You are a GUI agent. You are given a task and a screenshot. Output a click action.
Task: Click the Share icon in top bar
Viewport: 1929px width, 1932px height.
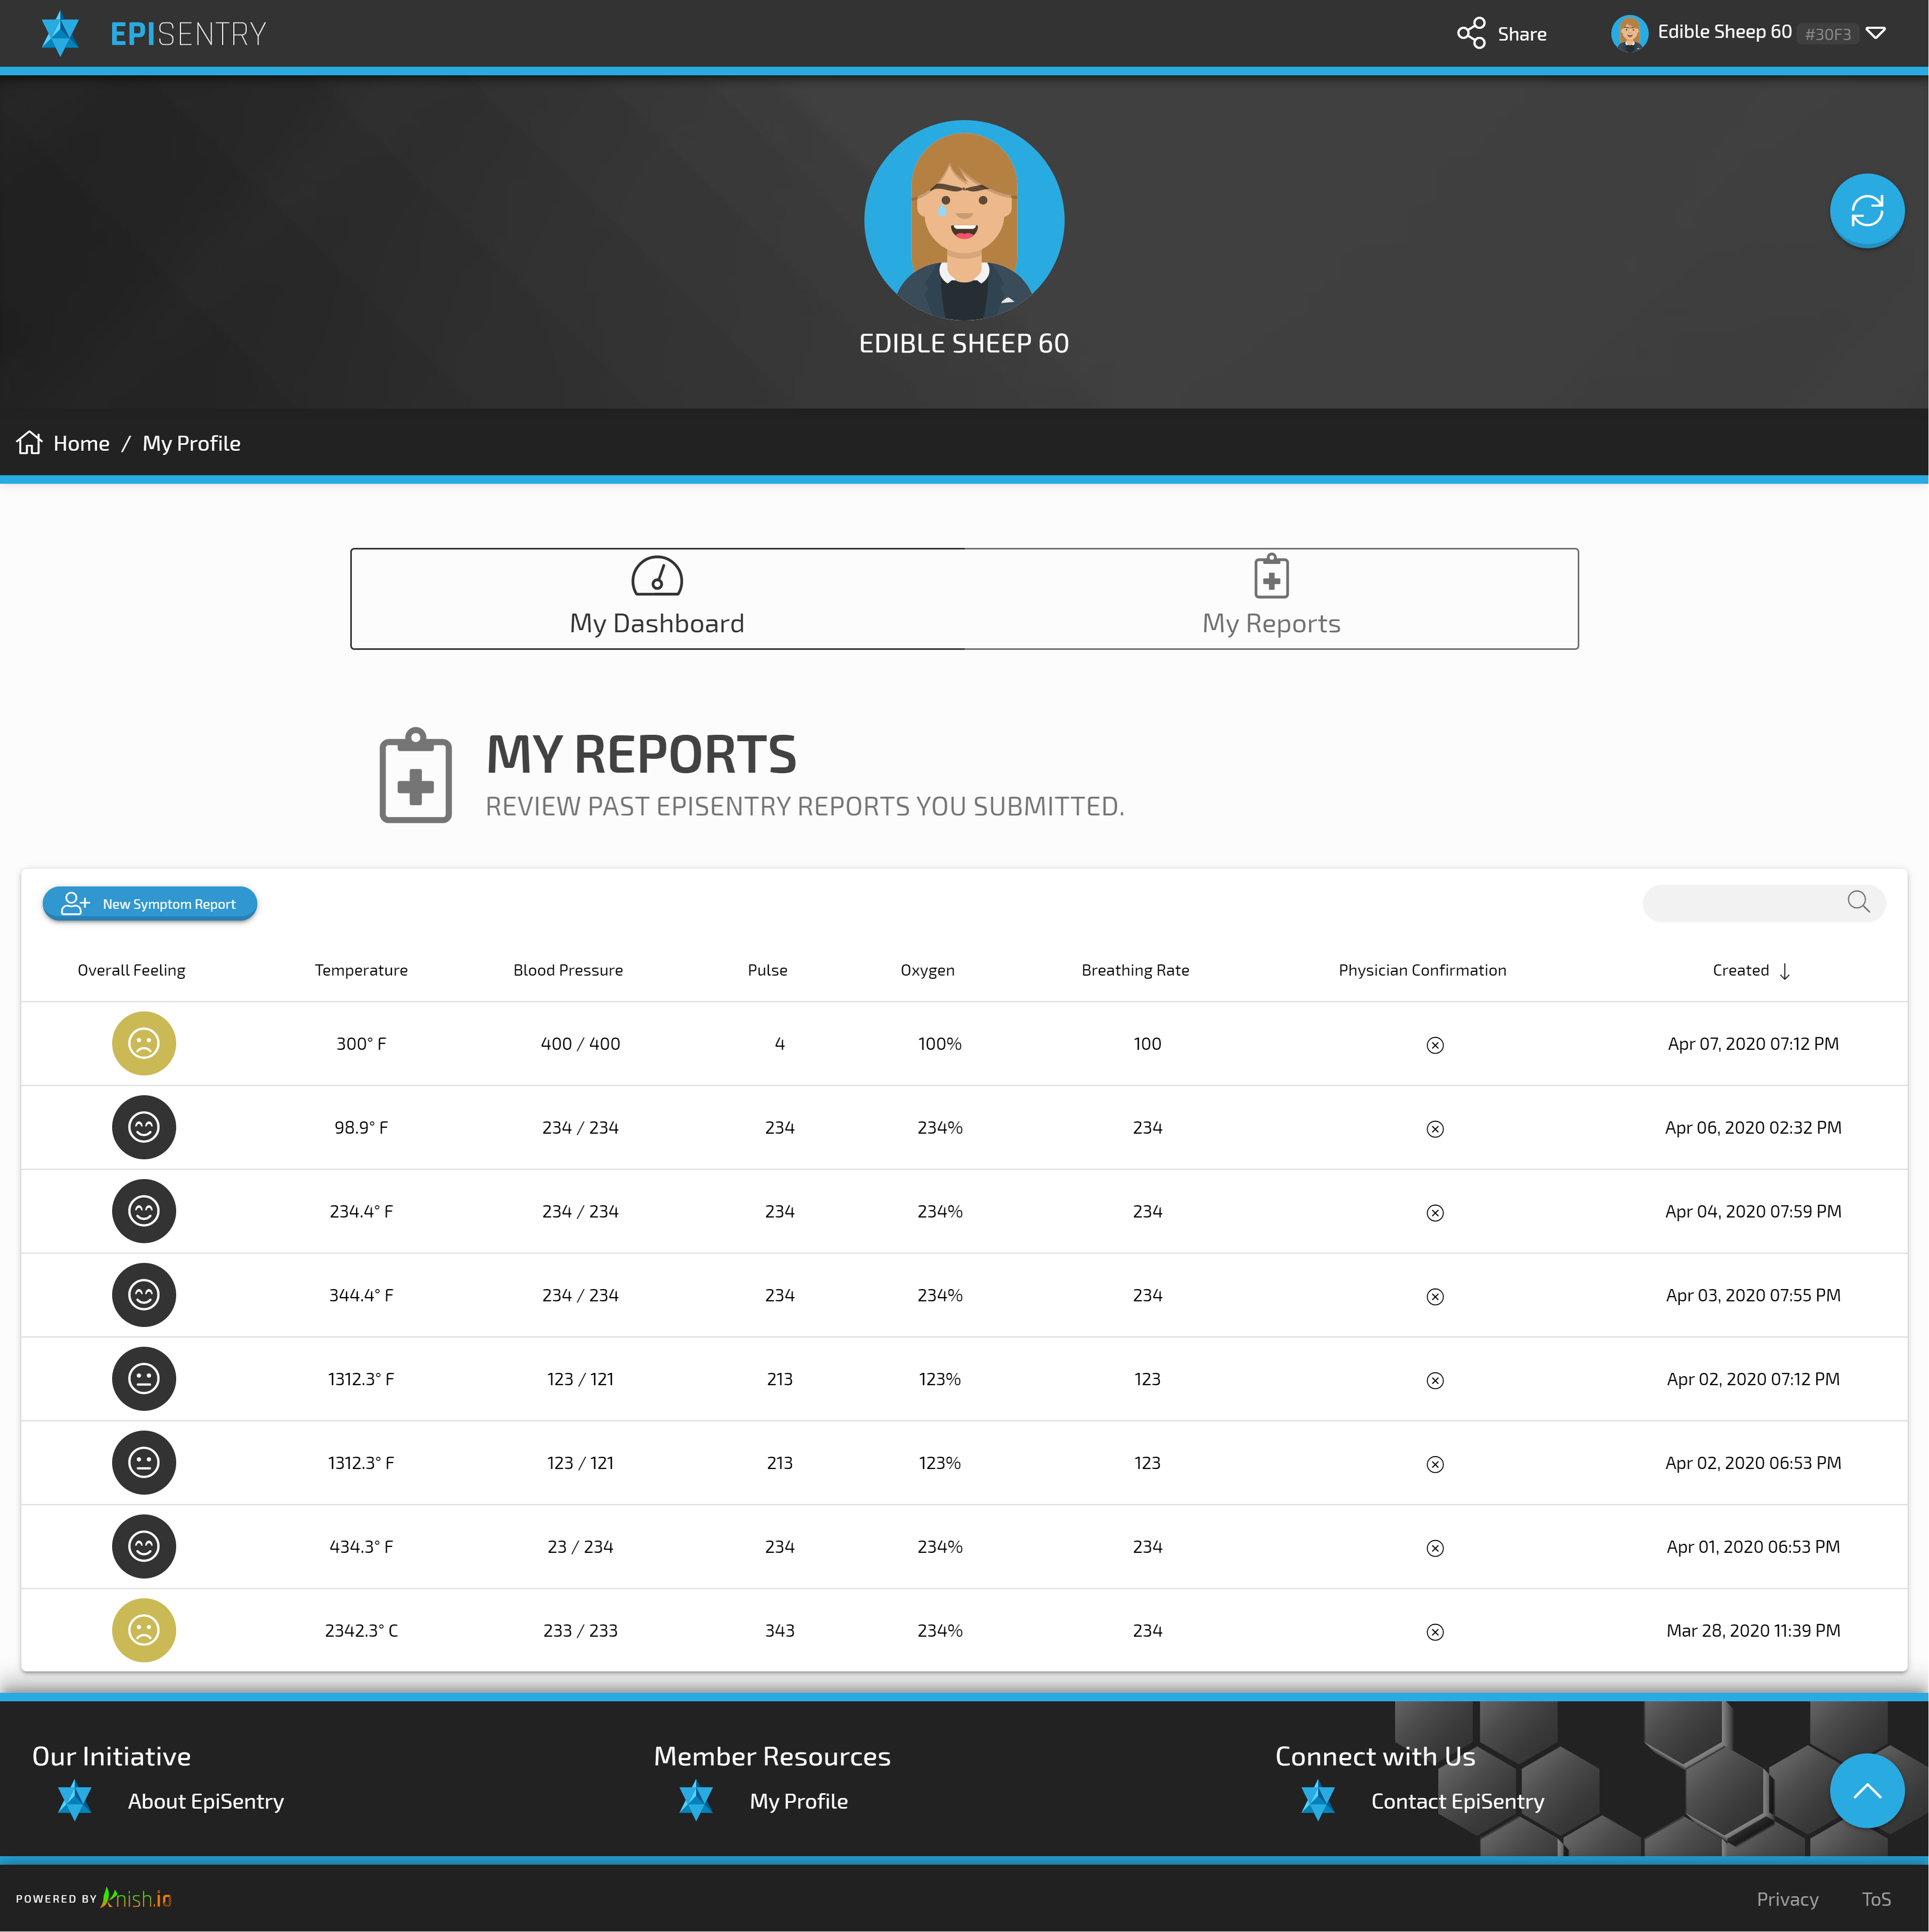click(1471, 33)
